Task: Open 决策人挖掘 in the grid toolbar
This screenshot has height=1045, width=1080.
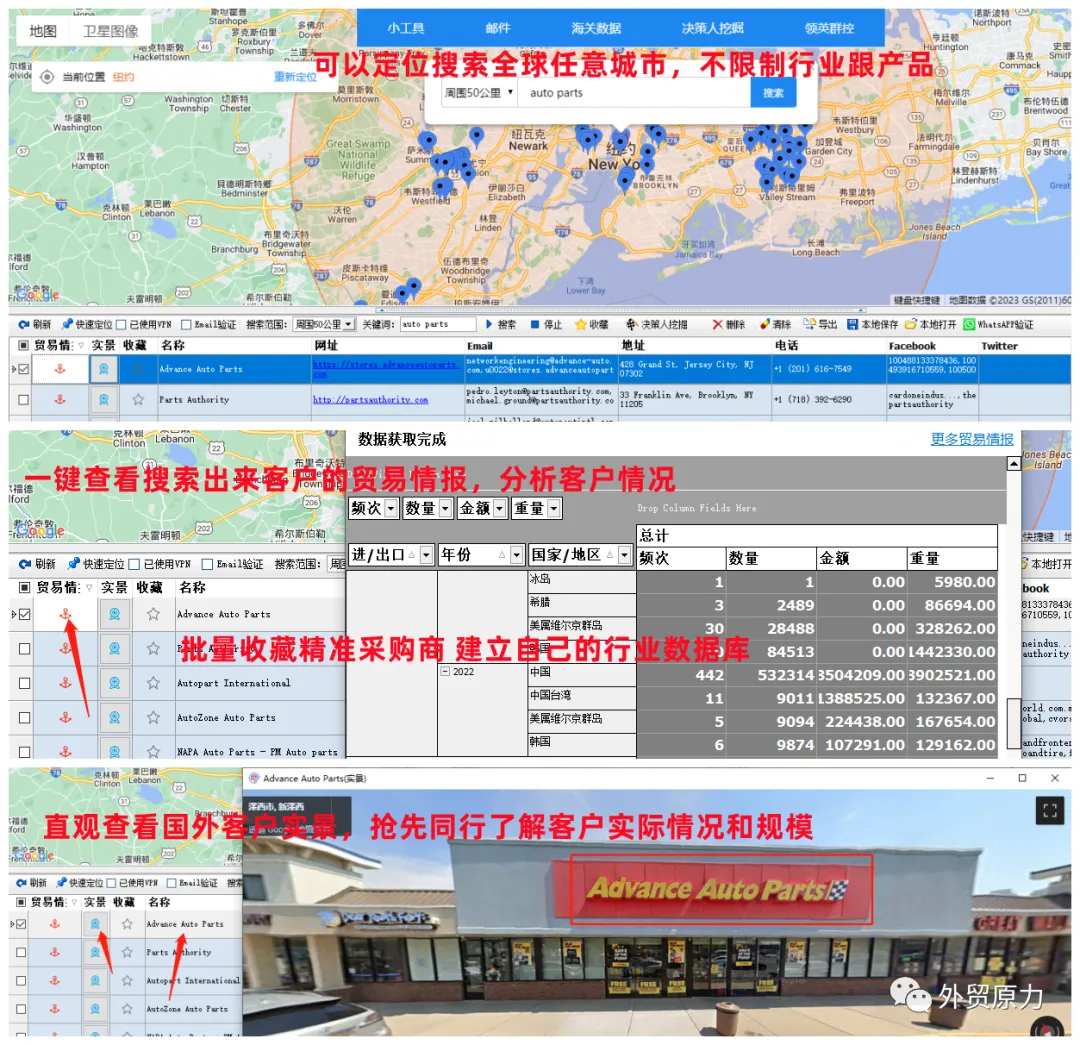Action: tap(656, 324)
